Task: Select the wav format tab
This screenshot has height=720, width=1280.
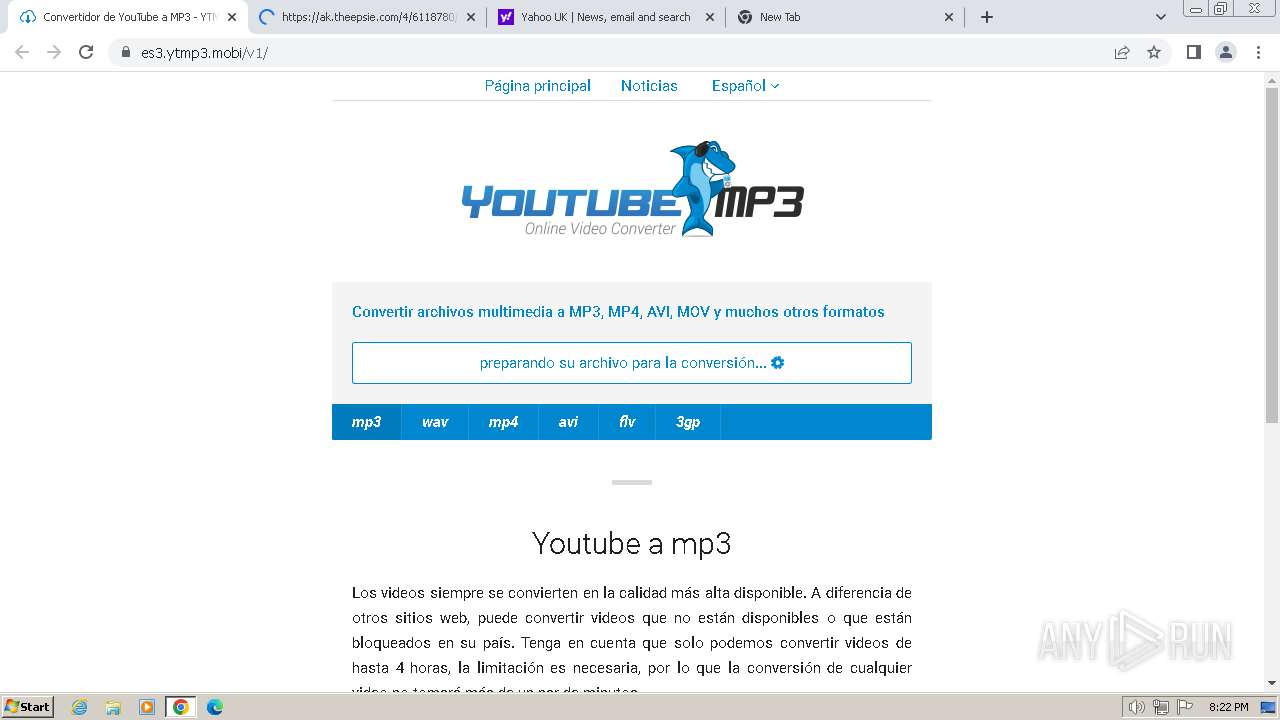Action: tap(435, 422)
